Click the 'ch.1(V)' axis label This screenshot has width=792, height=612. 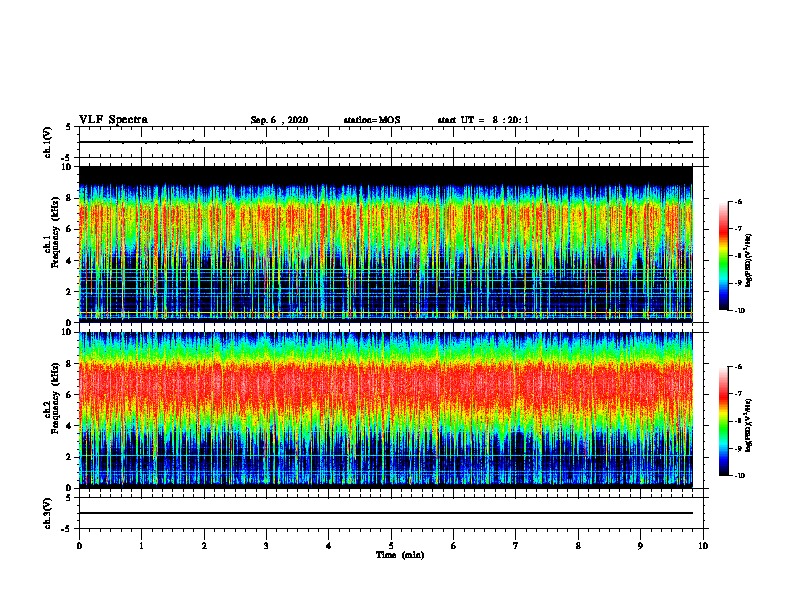(48, 142)
